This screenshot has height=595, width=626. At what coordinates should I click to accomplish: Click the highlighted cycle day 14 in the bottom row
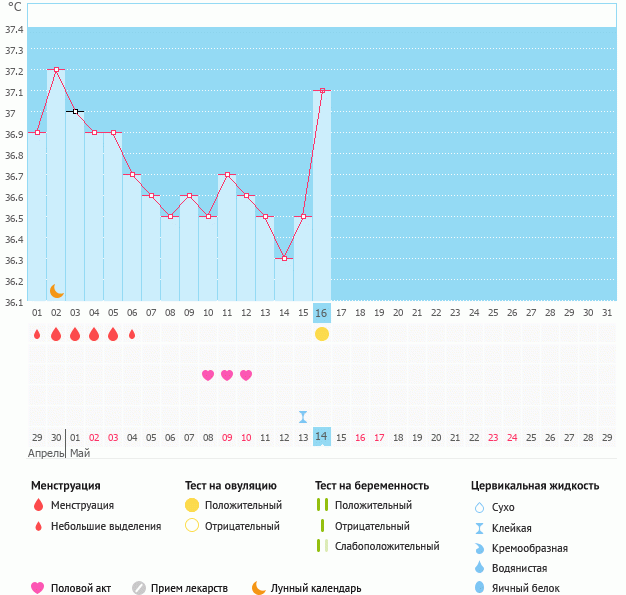click(322, 438)
